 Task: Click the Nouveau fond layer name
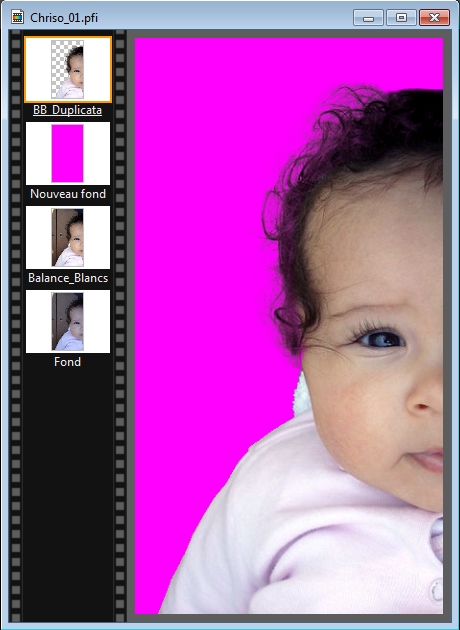(68, 194)
